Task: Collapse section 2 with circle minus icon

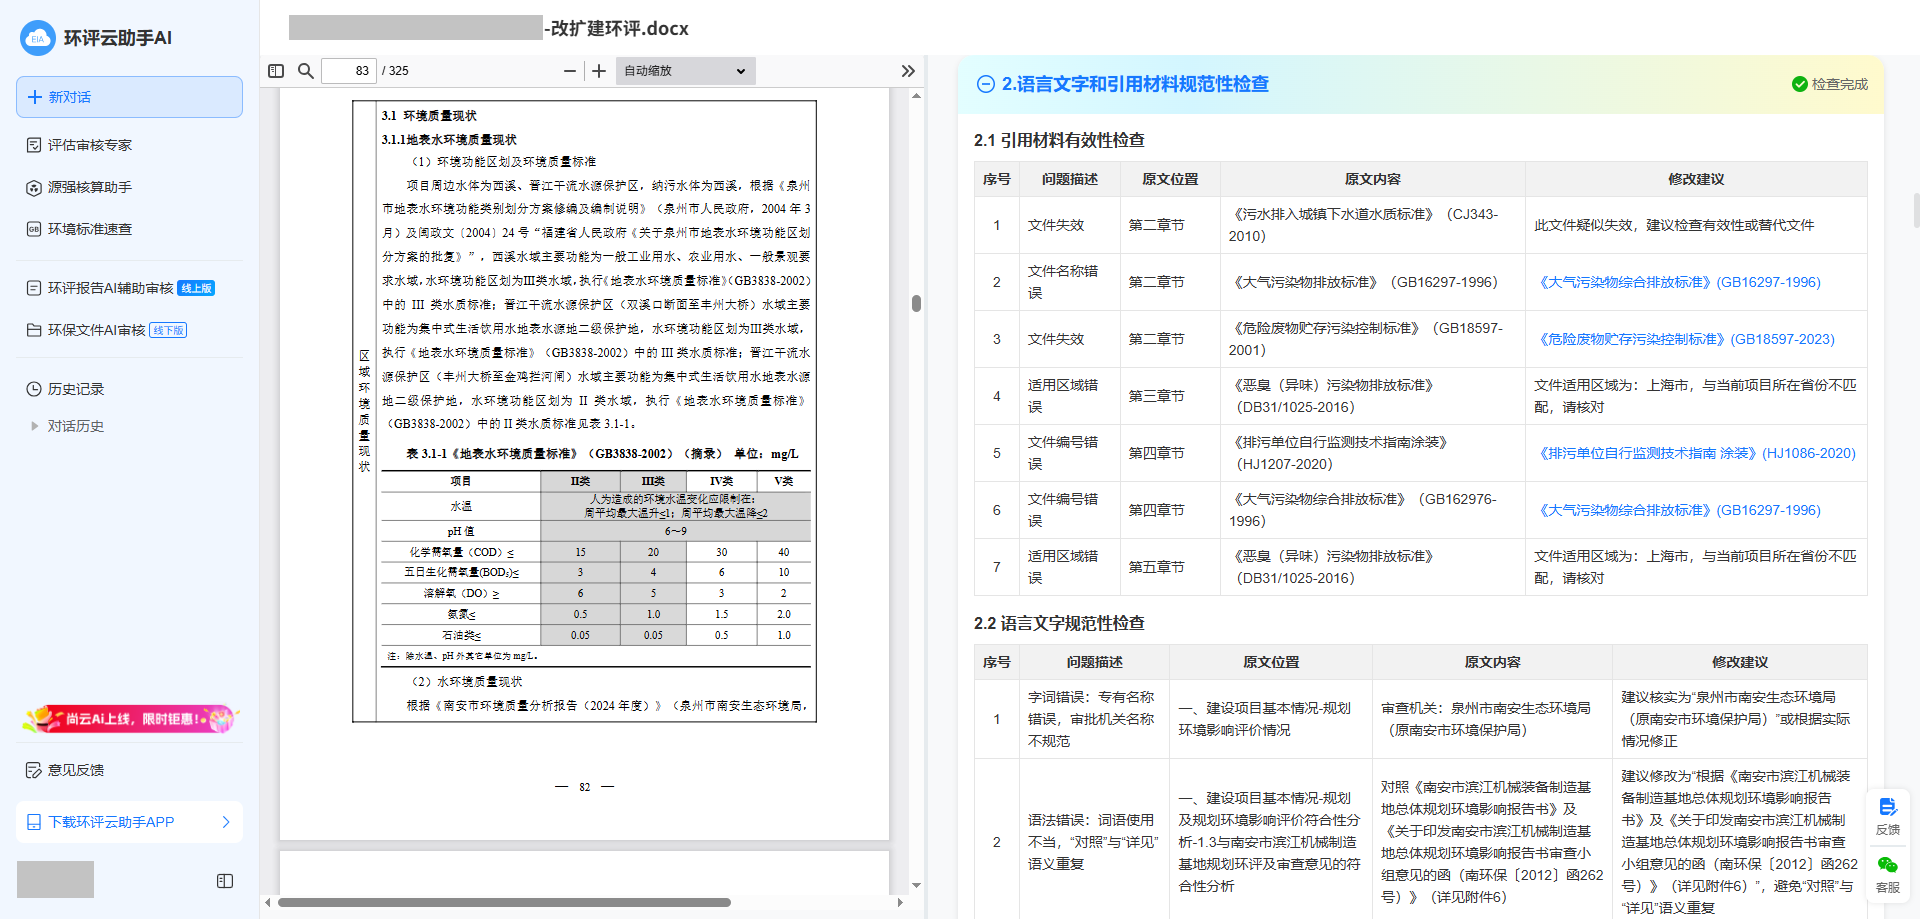Action: (x=985, y=84)
